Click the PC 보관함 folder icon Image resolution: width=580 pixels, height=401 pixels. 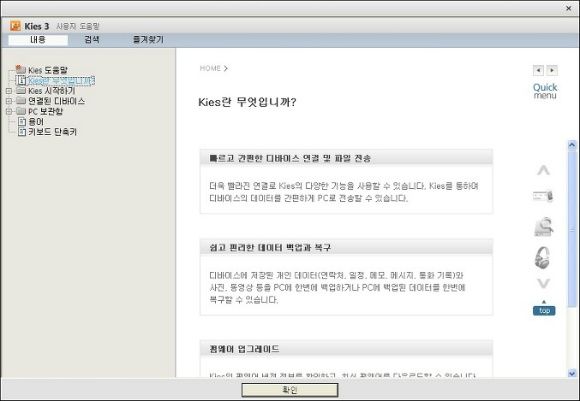pos(21,111)
